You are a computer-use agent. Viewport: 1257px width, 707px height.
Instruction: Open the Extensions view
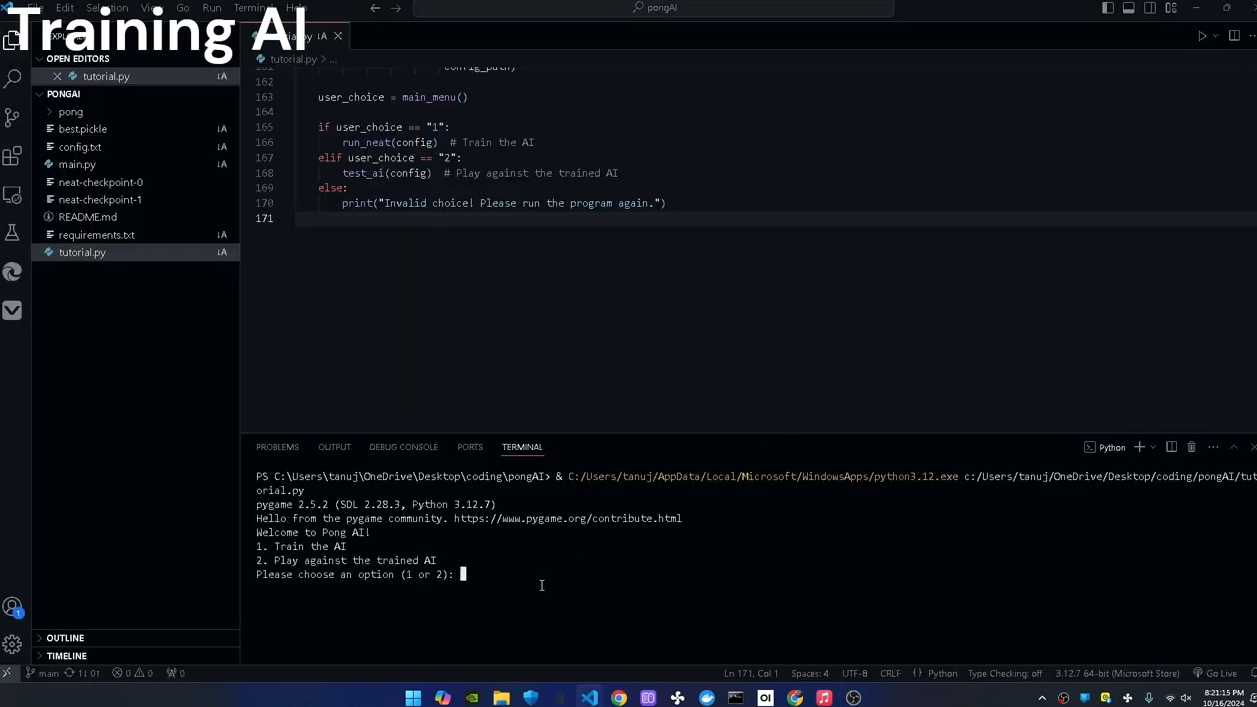tap(12, 156)
